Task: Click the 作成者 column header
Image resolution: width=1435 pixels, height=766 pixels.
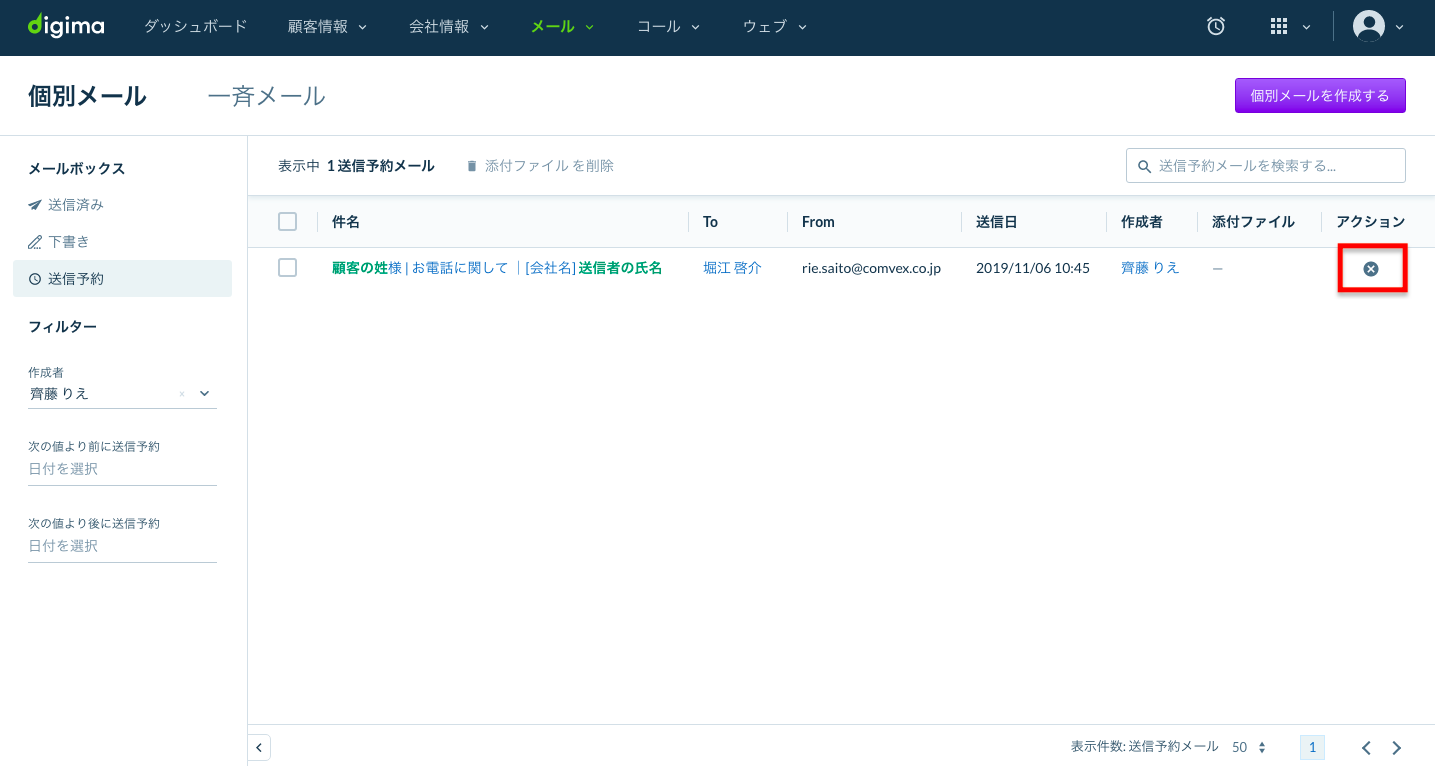Action: point(1142,222)
